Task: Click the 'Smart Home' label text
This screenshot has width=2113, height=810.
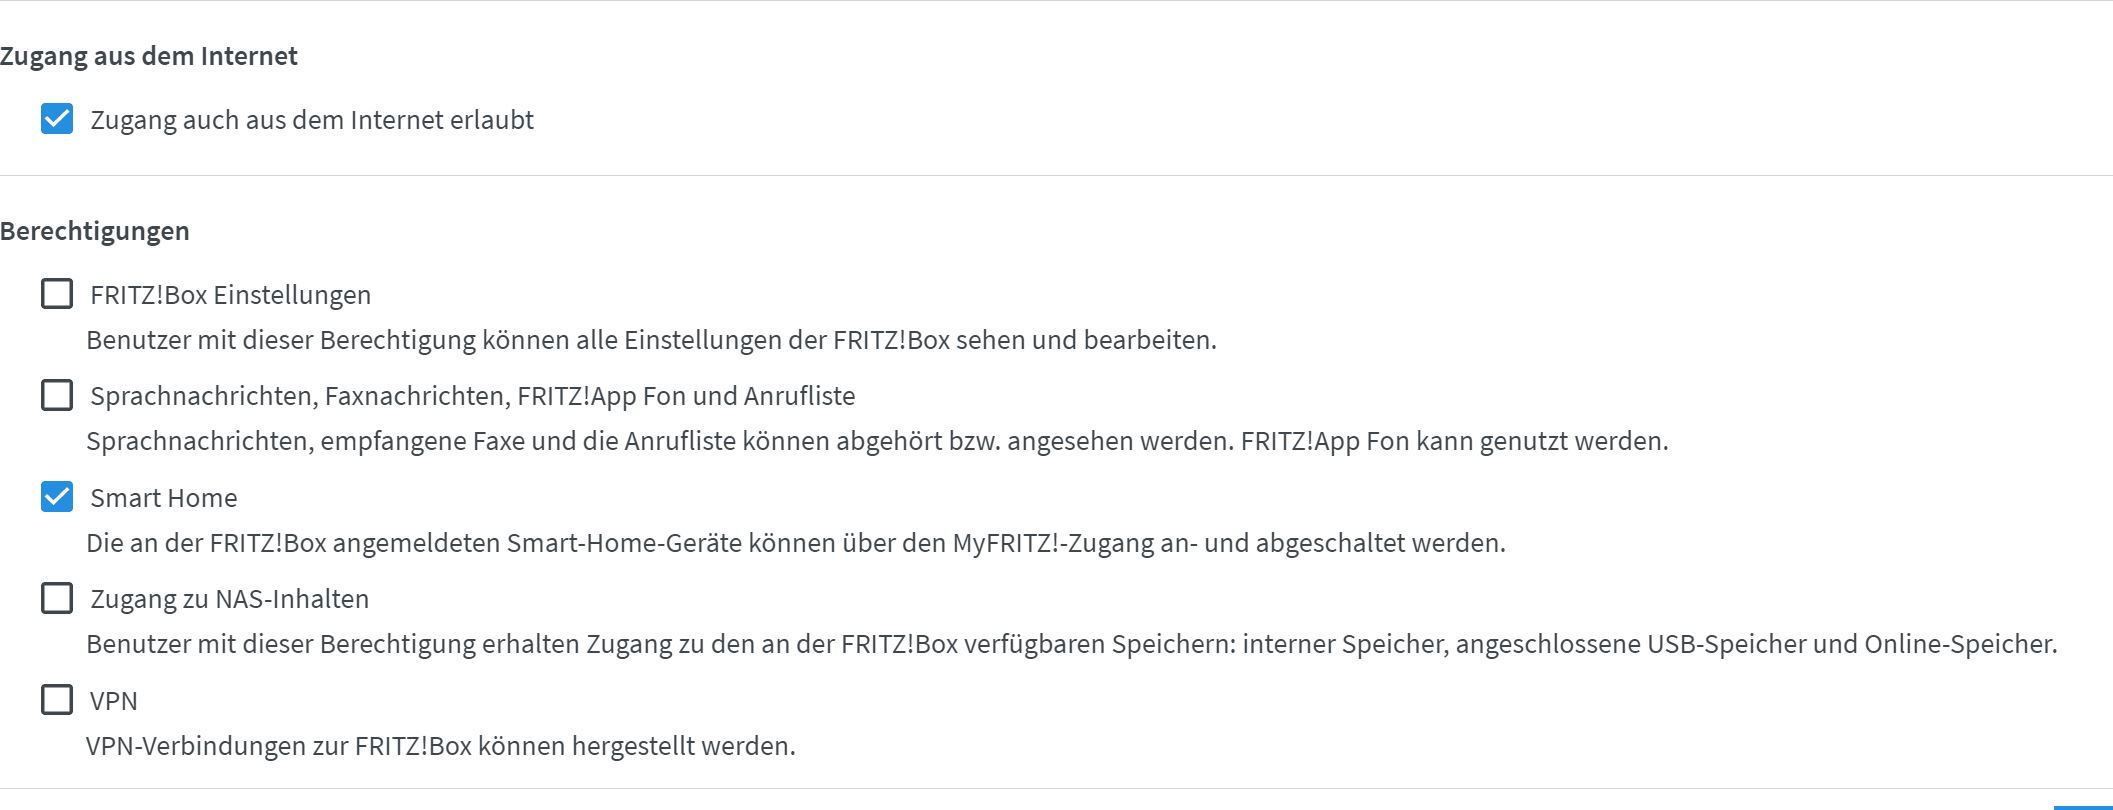Action: pos(164,498)
